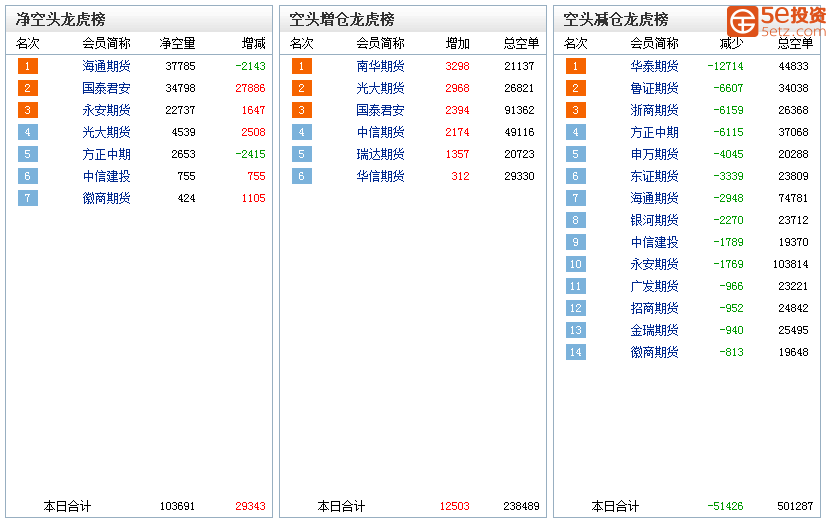
Task: Open 海通期货 in the 空头减仓龙虎榜 table
Action: click(654, 198)
